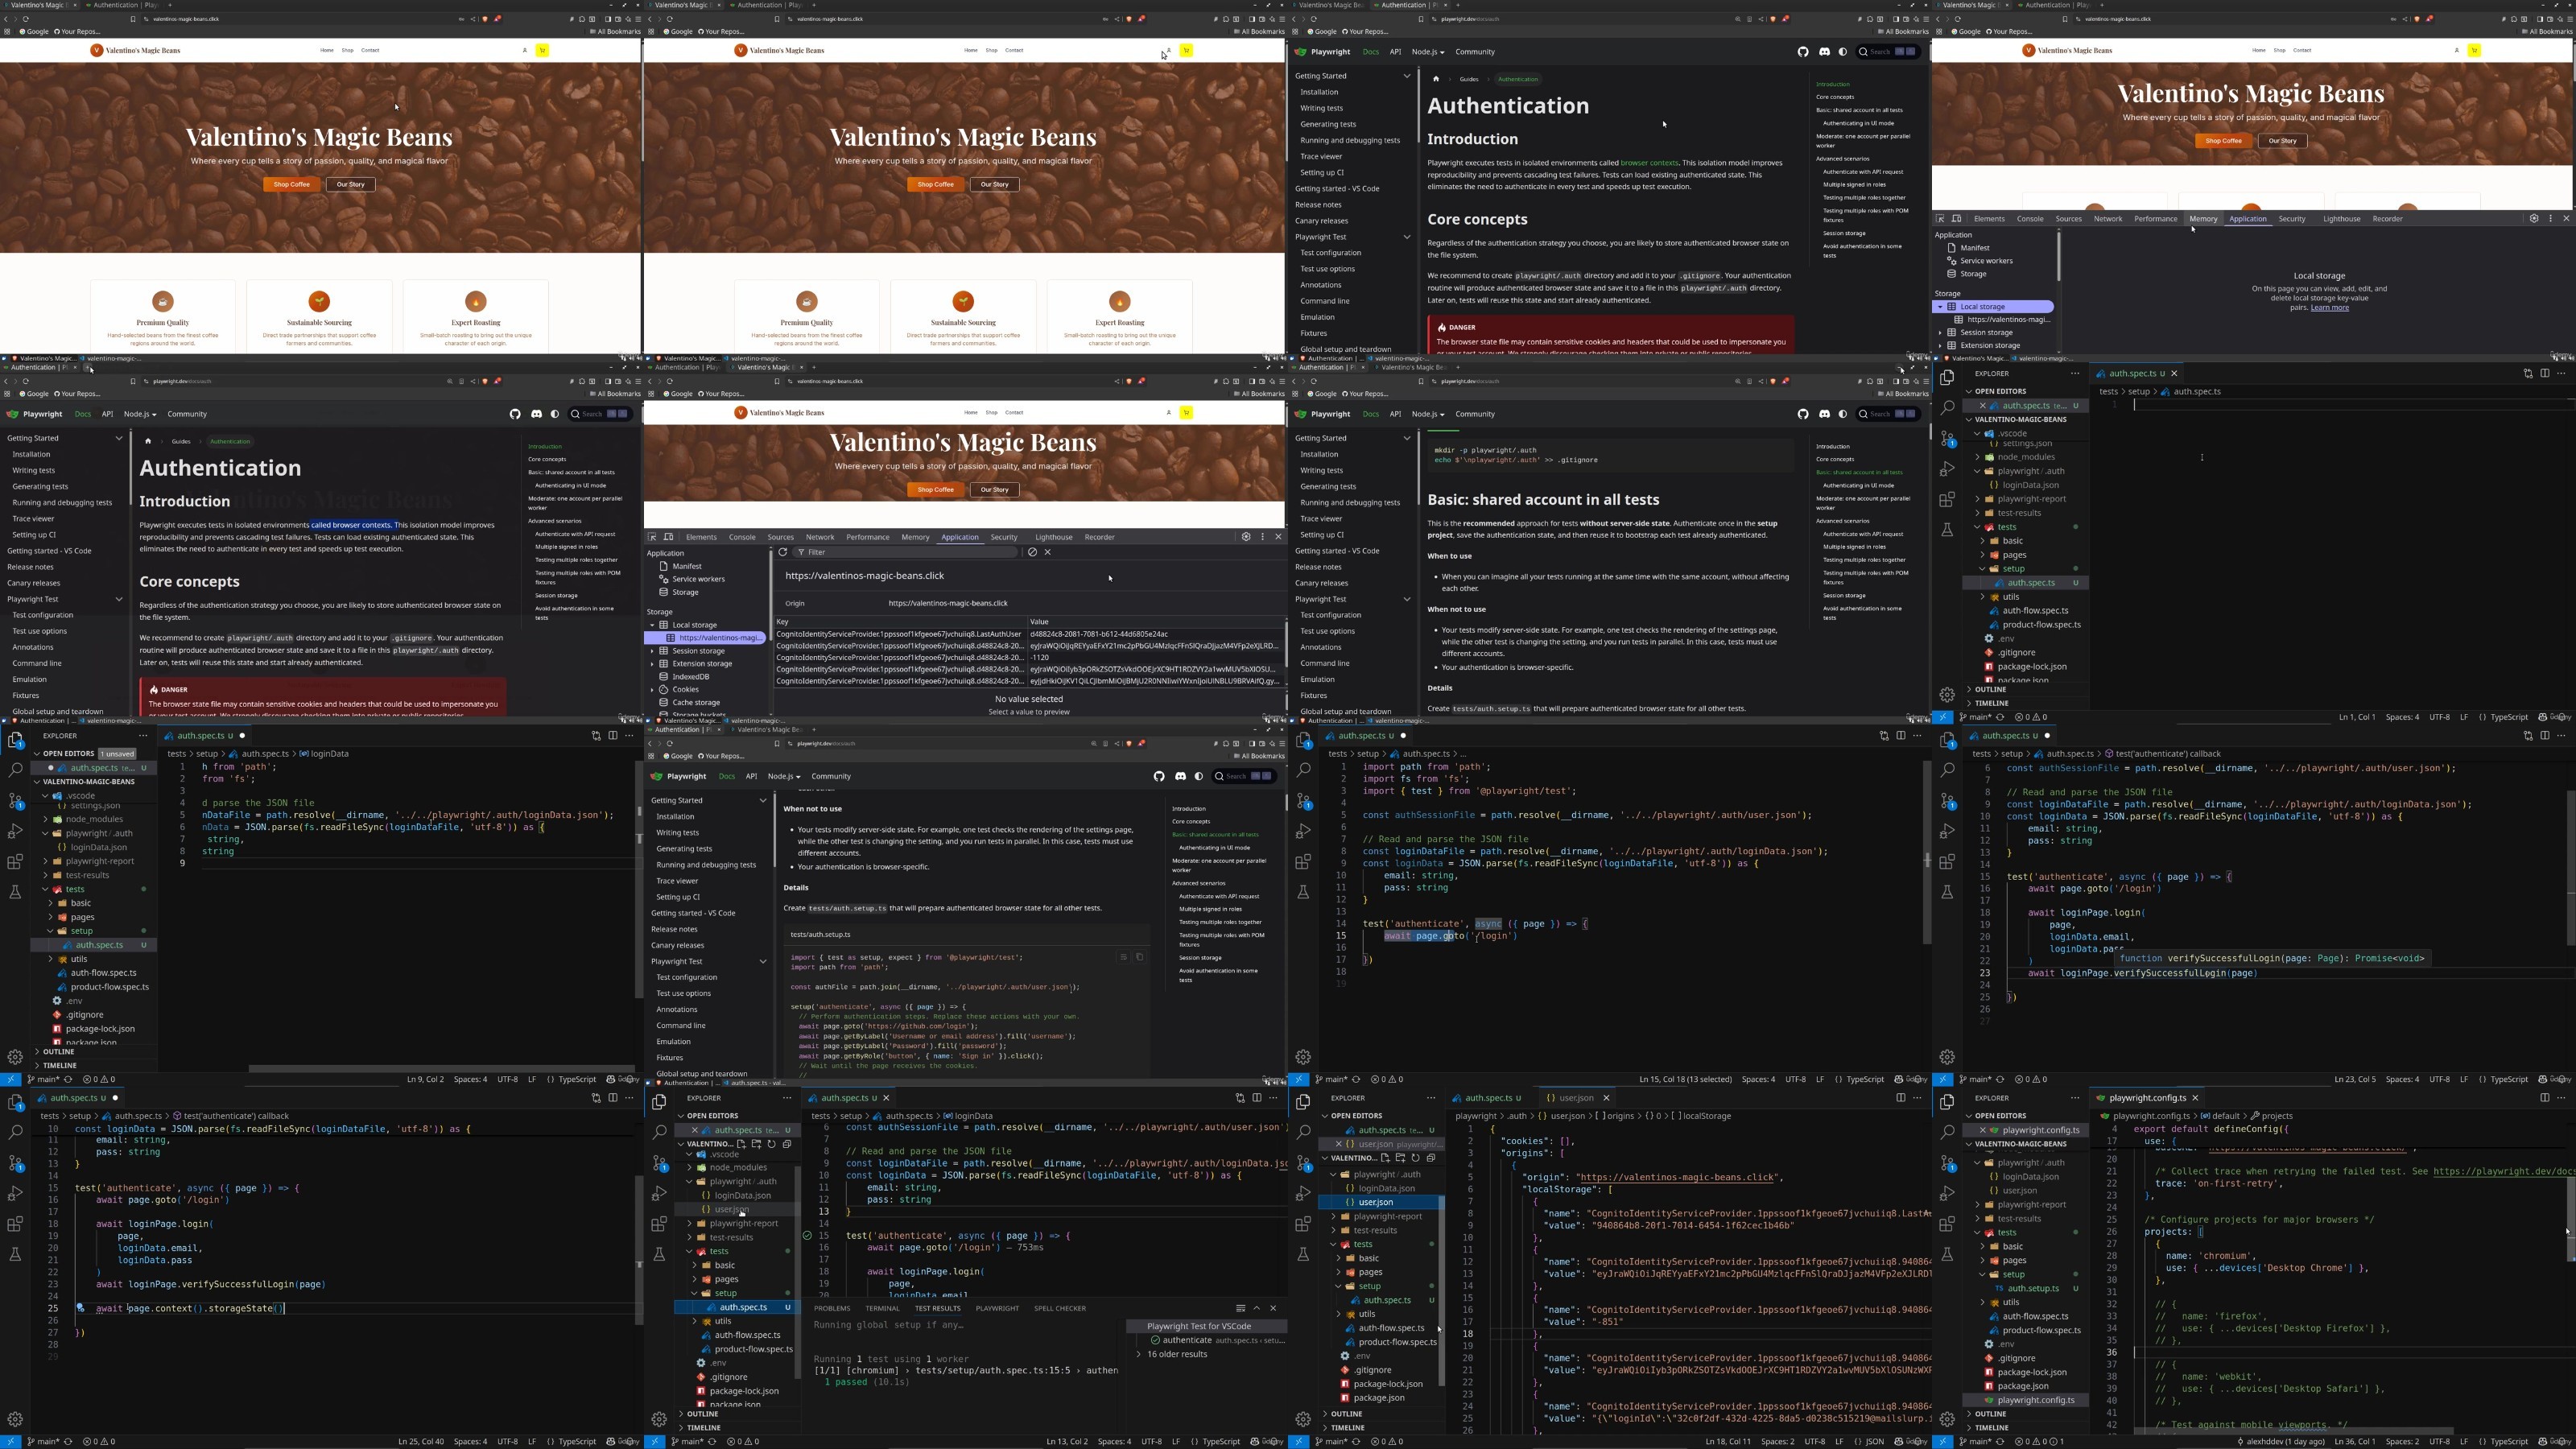Viewport: 2576px width, 1449px height.
Task: Refresh the Cognito local storage table in DevTools
Action: (x=783, y=552)
